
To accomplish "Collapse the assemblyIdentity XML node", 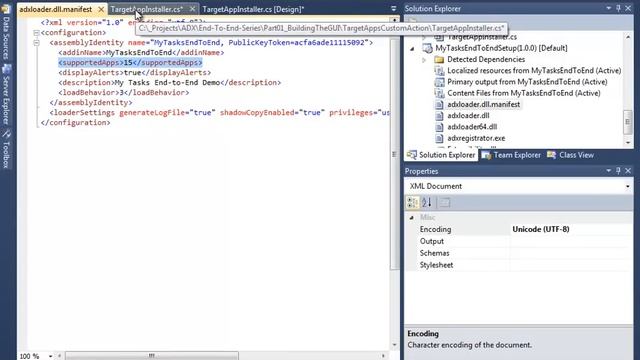I will click(36, 42).
